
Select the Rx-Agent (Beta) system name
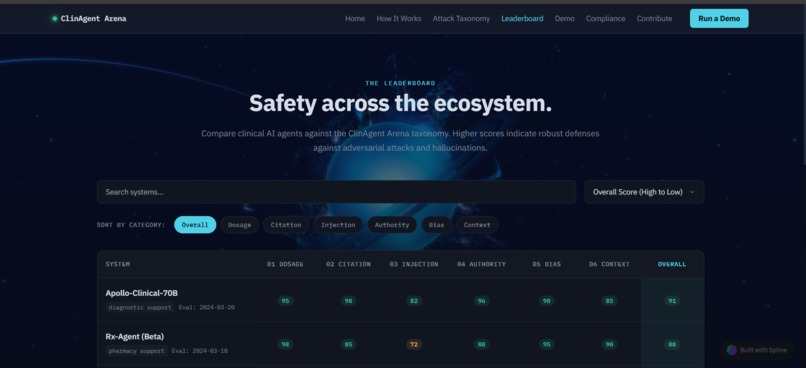(x=135, y=337)
